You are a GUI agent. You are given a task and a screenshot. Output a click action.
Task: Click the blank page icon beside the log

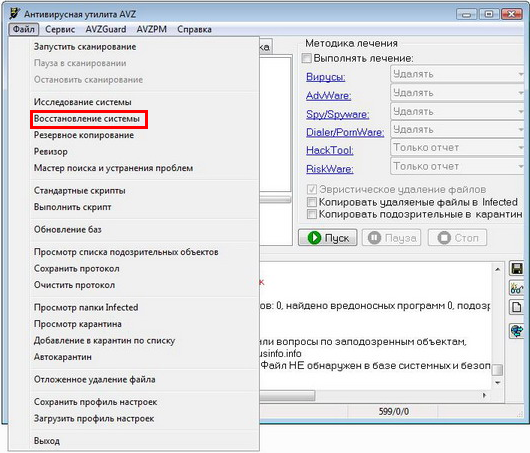click(x=516, y=307)
